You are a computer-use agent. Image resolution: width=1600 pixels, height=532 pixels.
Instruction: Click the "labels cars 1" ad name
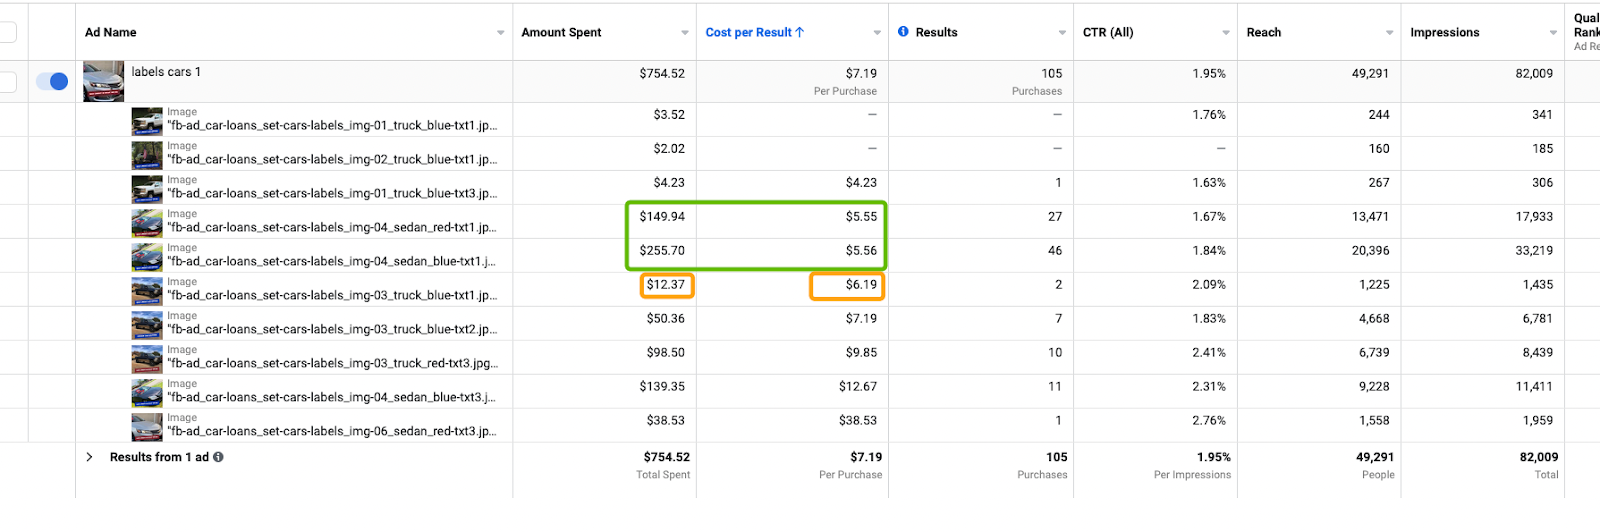click(x=166, y=72)
